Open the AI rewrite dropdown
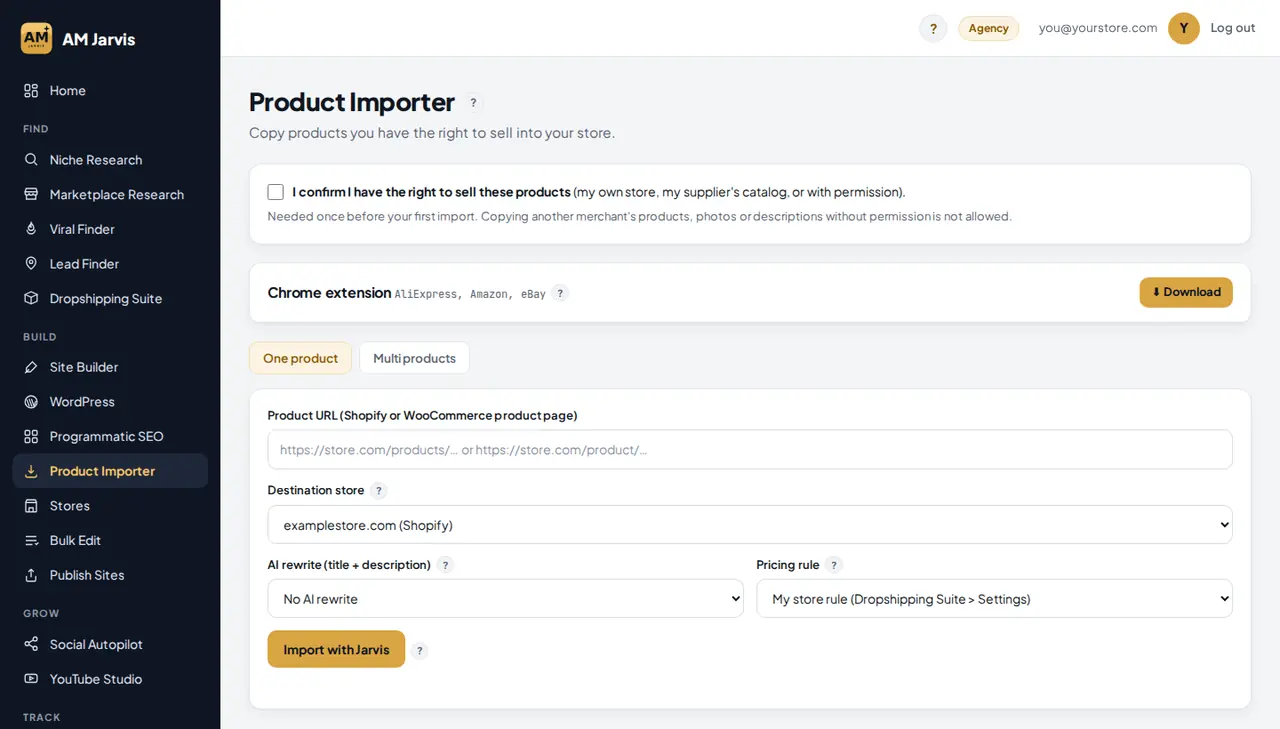This screenshot has height=729, width=1280. click(505, 599)
